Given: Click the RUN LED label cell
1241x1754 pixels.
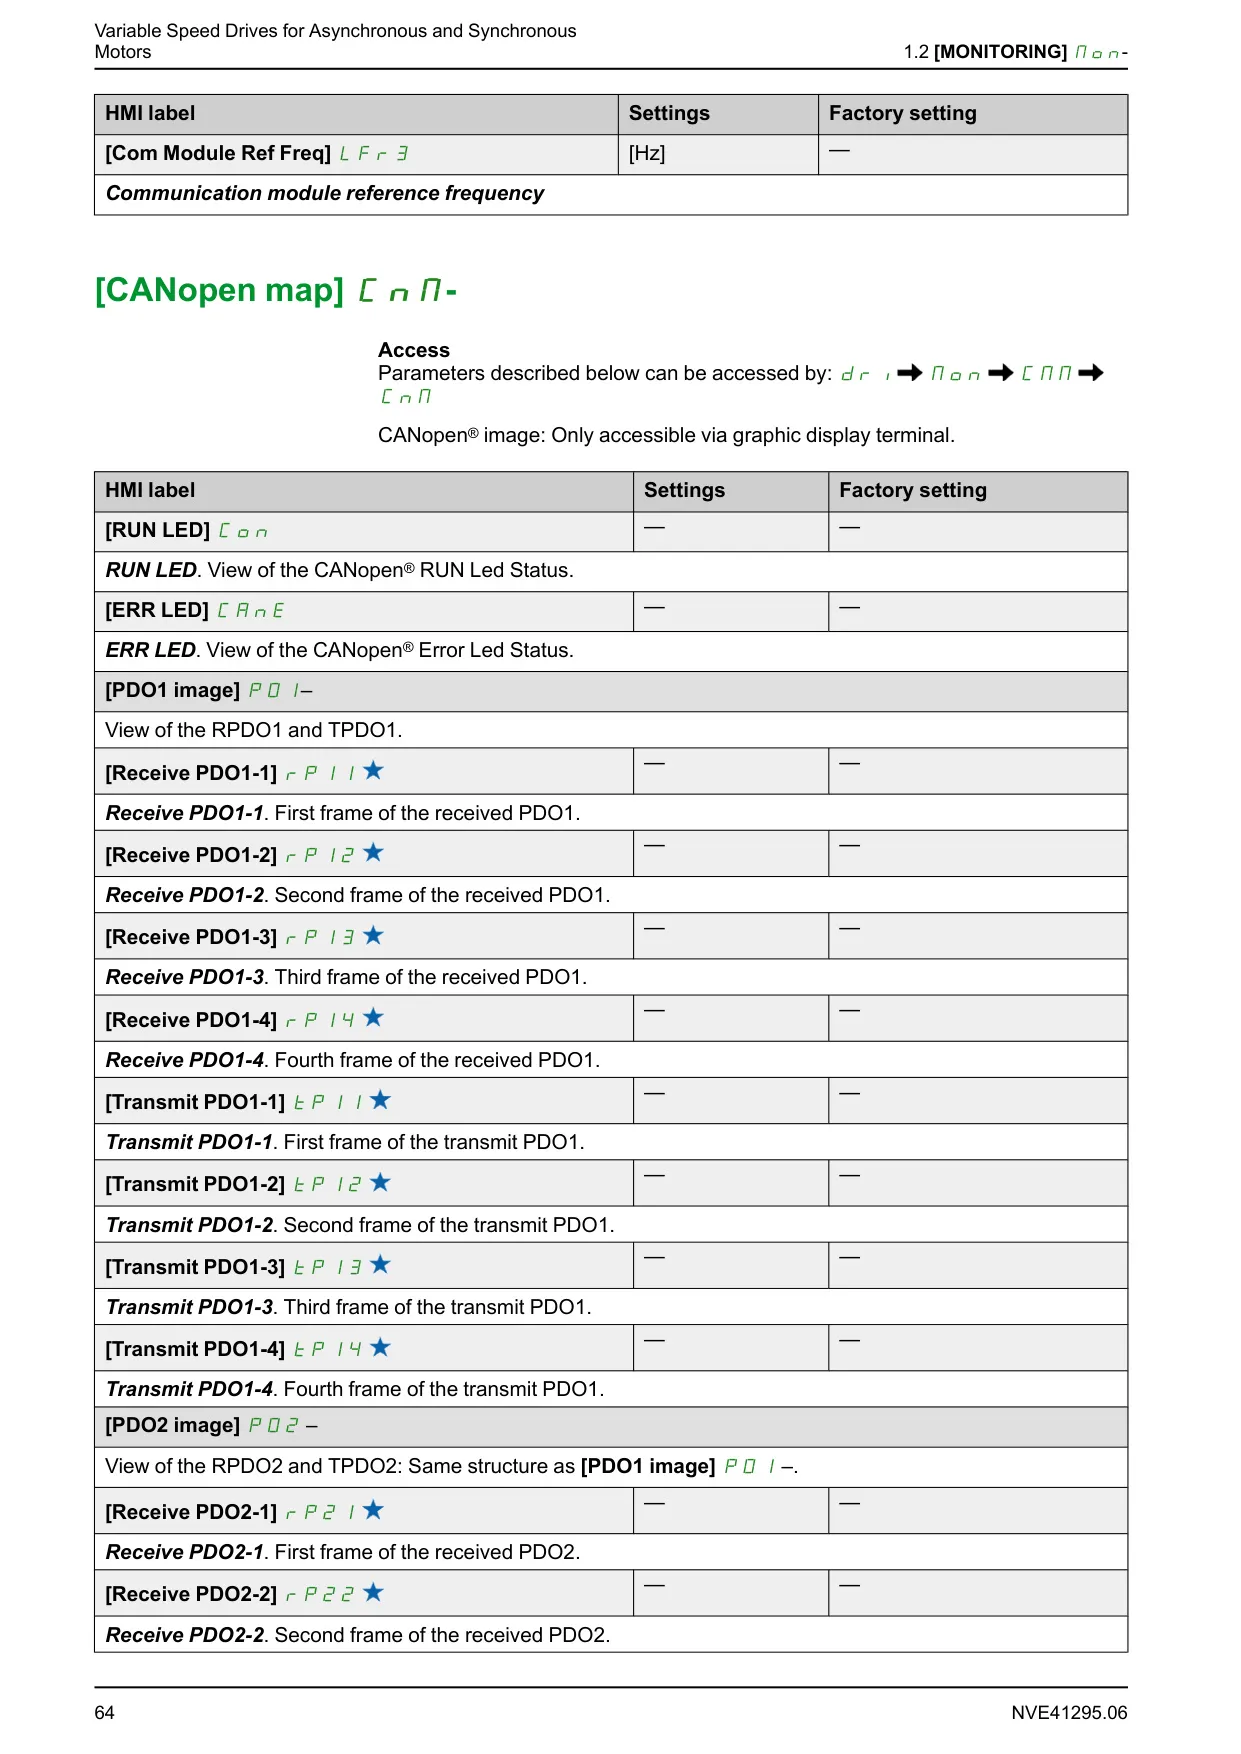Looking at the screenshot, I should point(364,531).
